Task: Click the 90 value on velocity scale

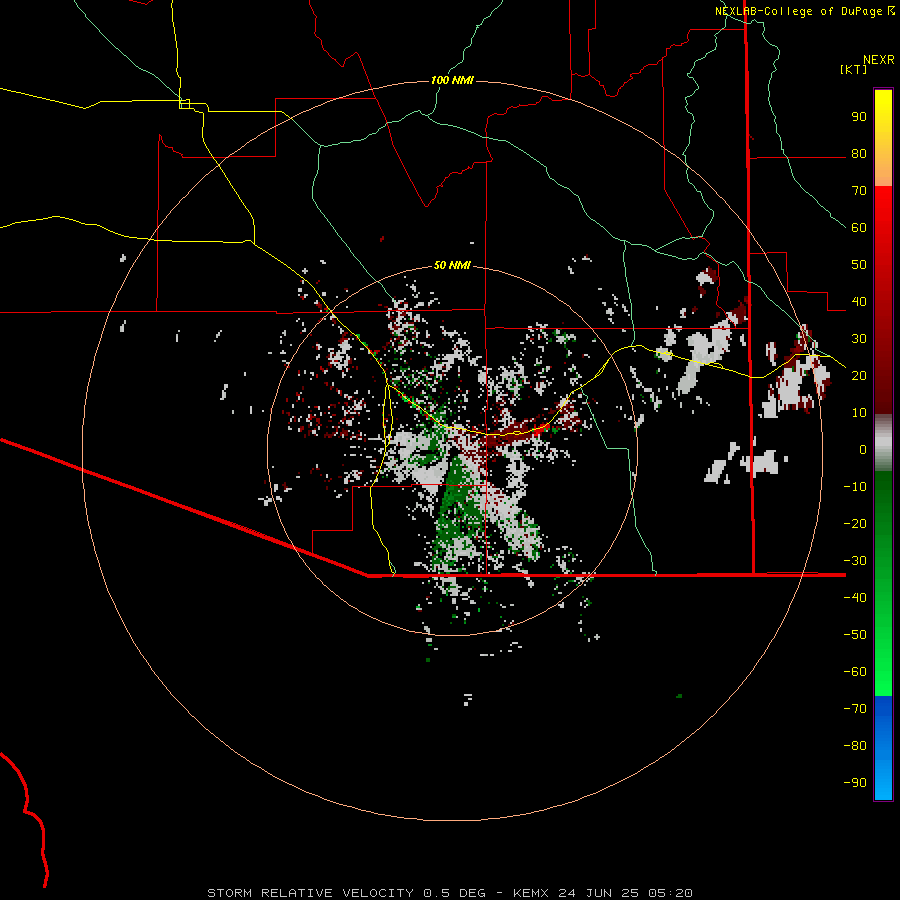Action: 859,117
